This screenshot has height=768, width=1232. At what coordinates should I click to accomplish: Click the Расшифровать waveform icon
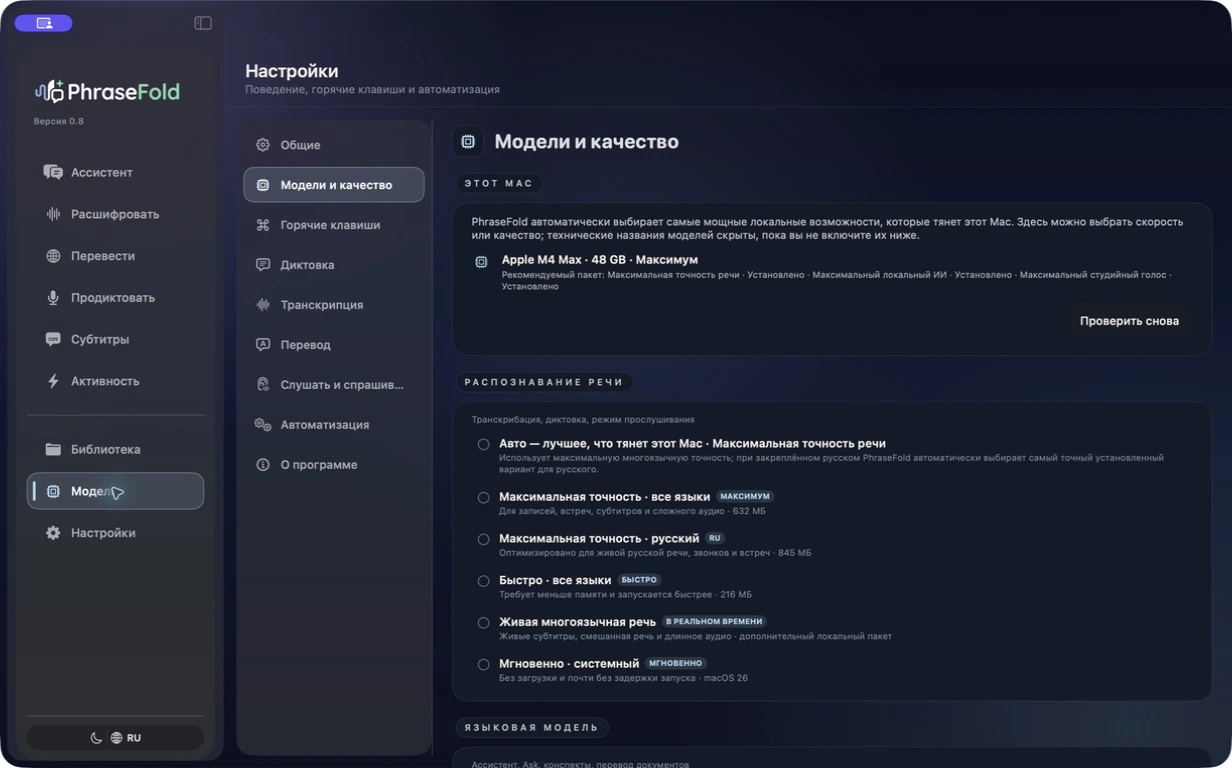(53, 214)
